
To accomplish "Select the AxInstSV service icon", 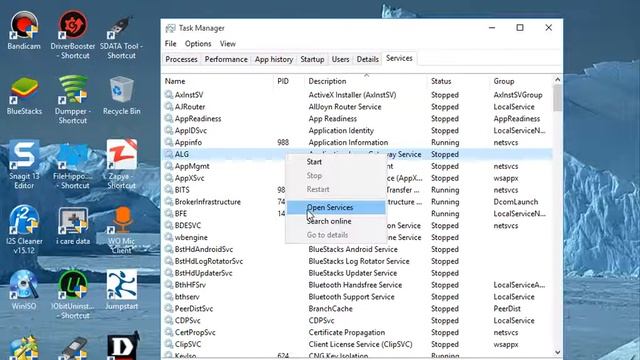I will click(x=169, y=95).
